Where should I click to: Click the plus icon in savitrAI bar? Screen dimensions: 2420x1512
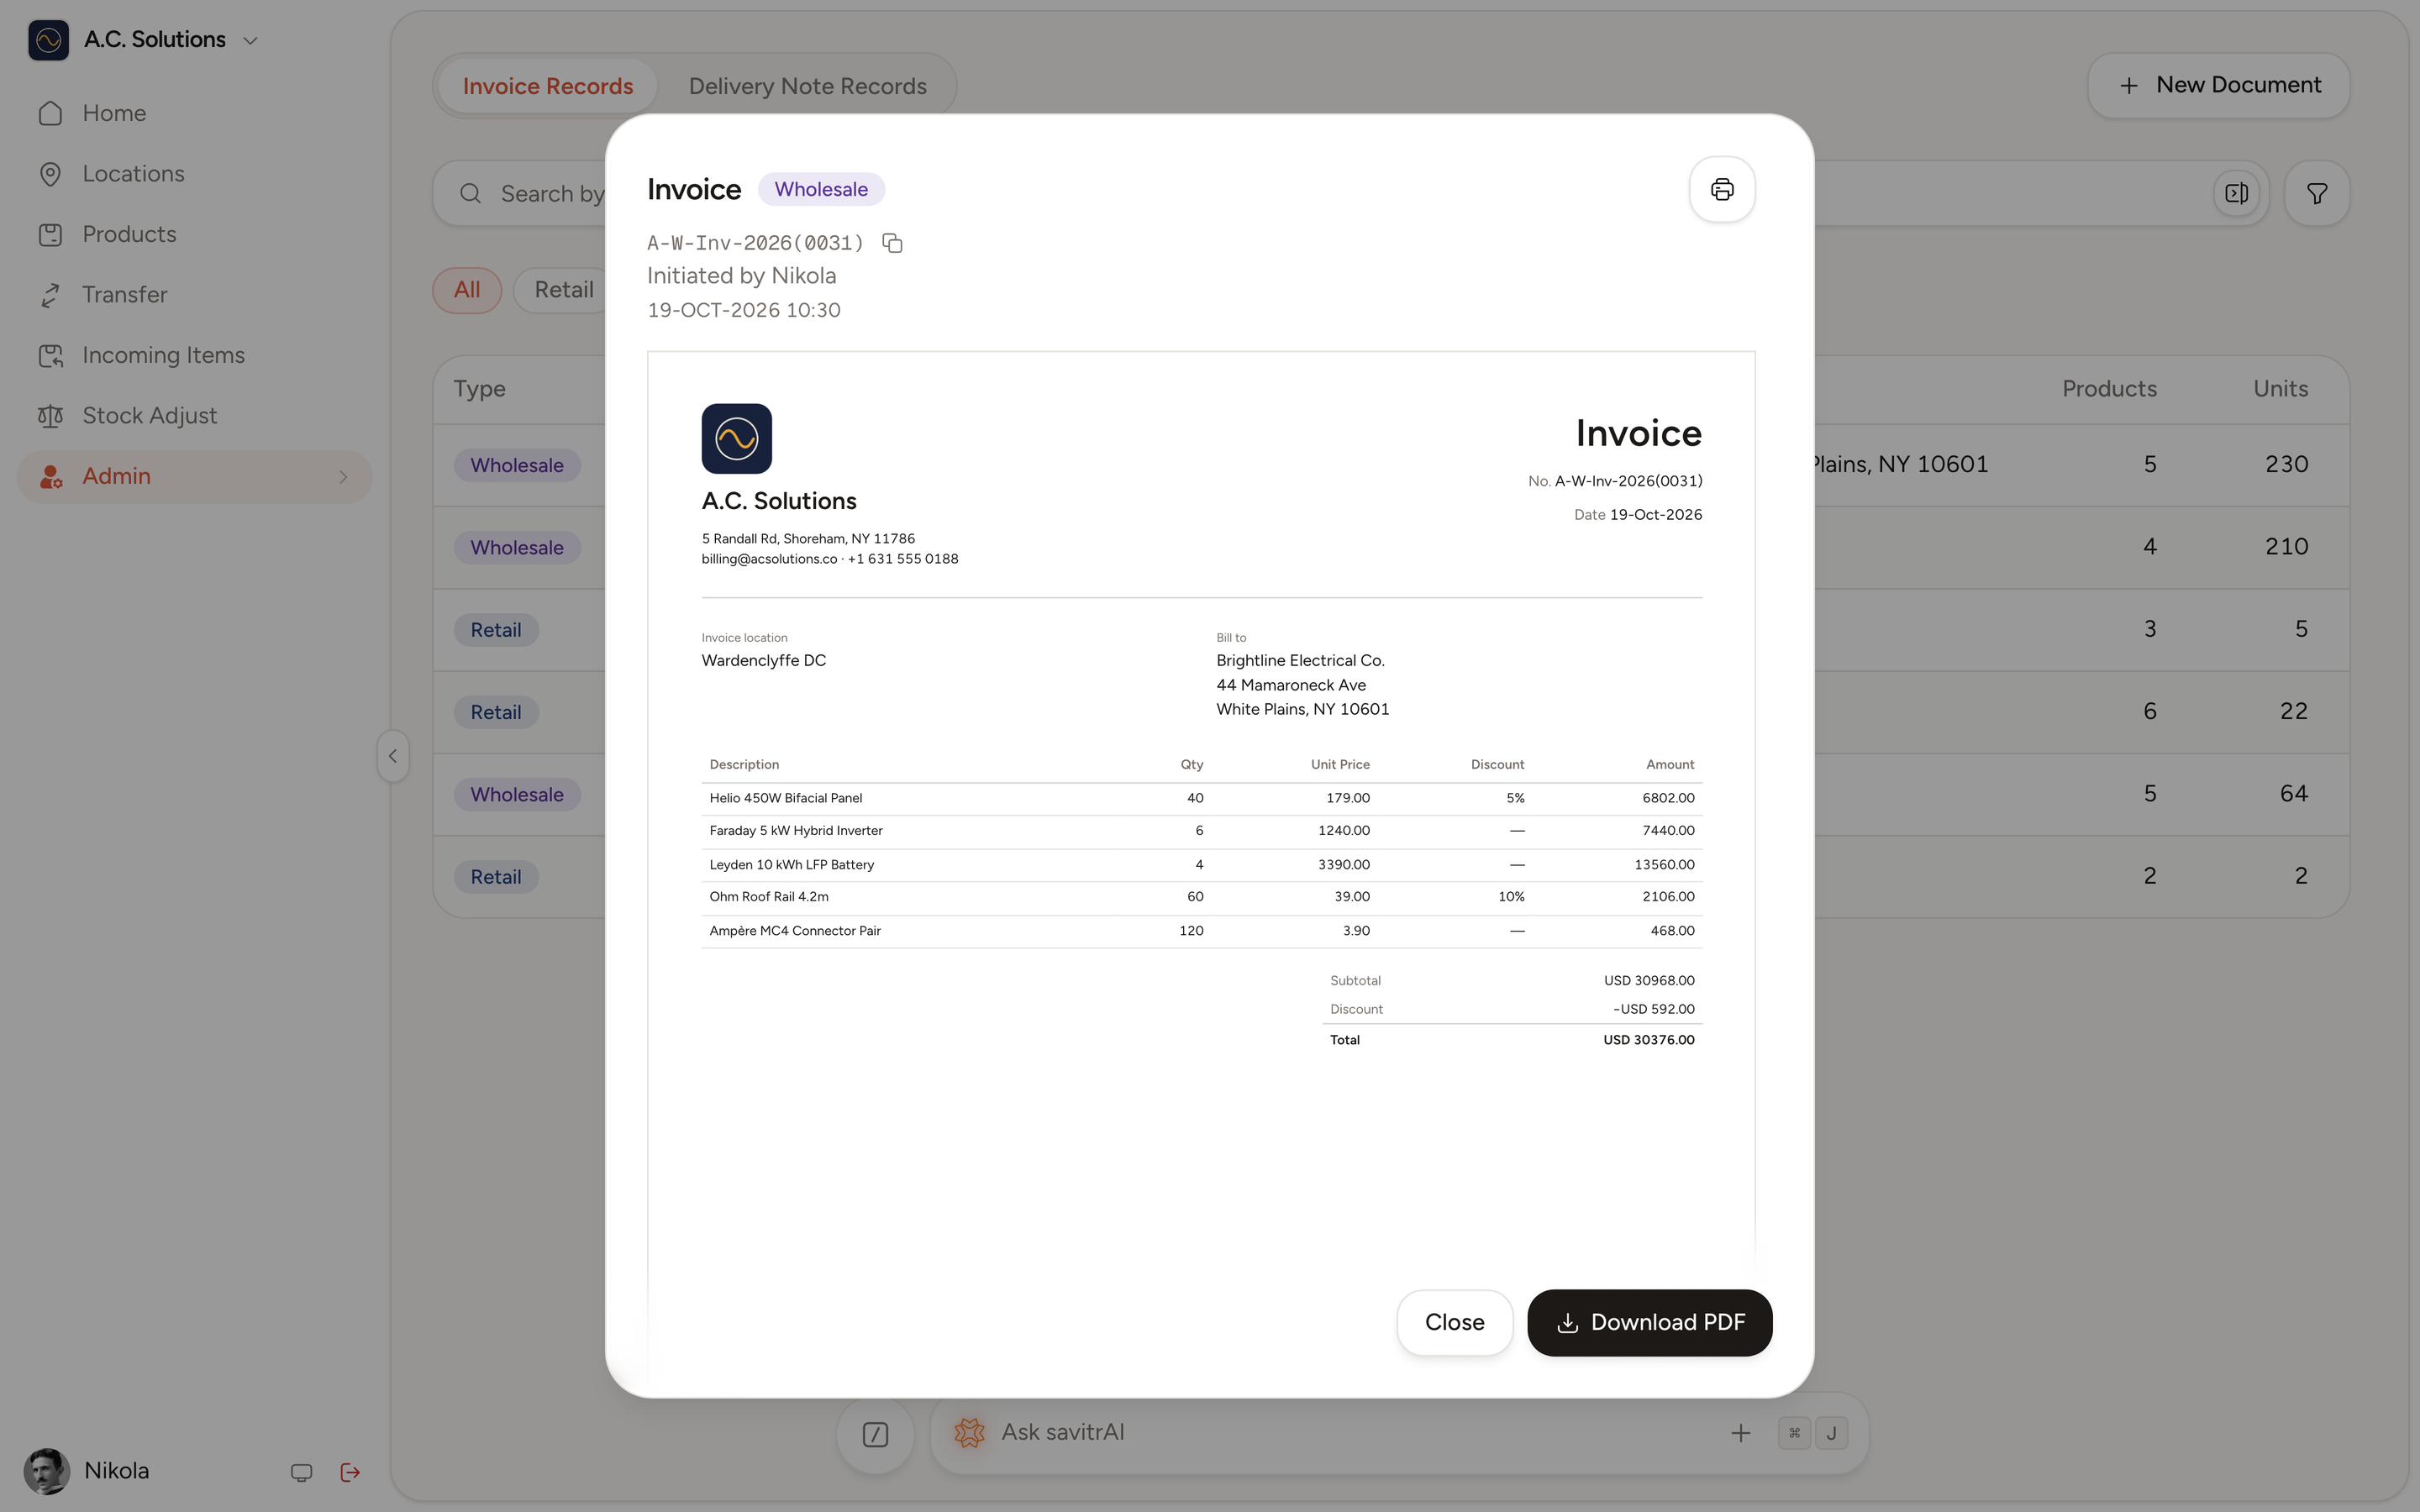(x=1740, y=1433)
